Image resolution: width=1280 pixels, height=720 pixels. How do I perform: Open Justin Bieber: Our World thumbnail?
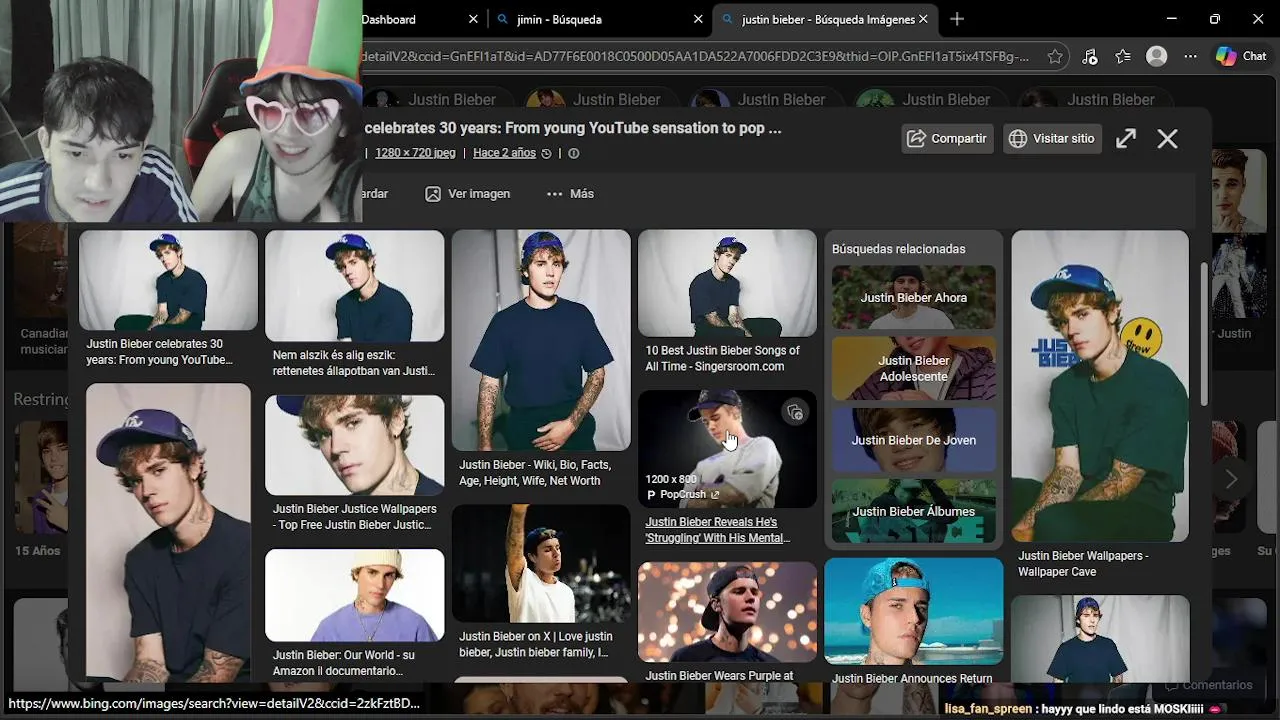point(354,595)
